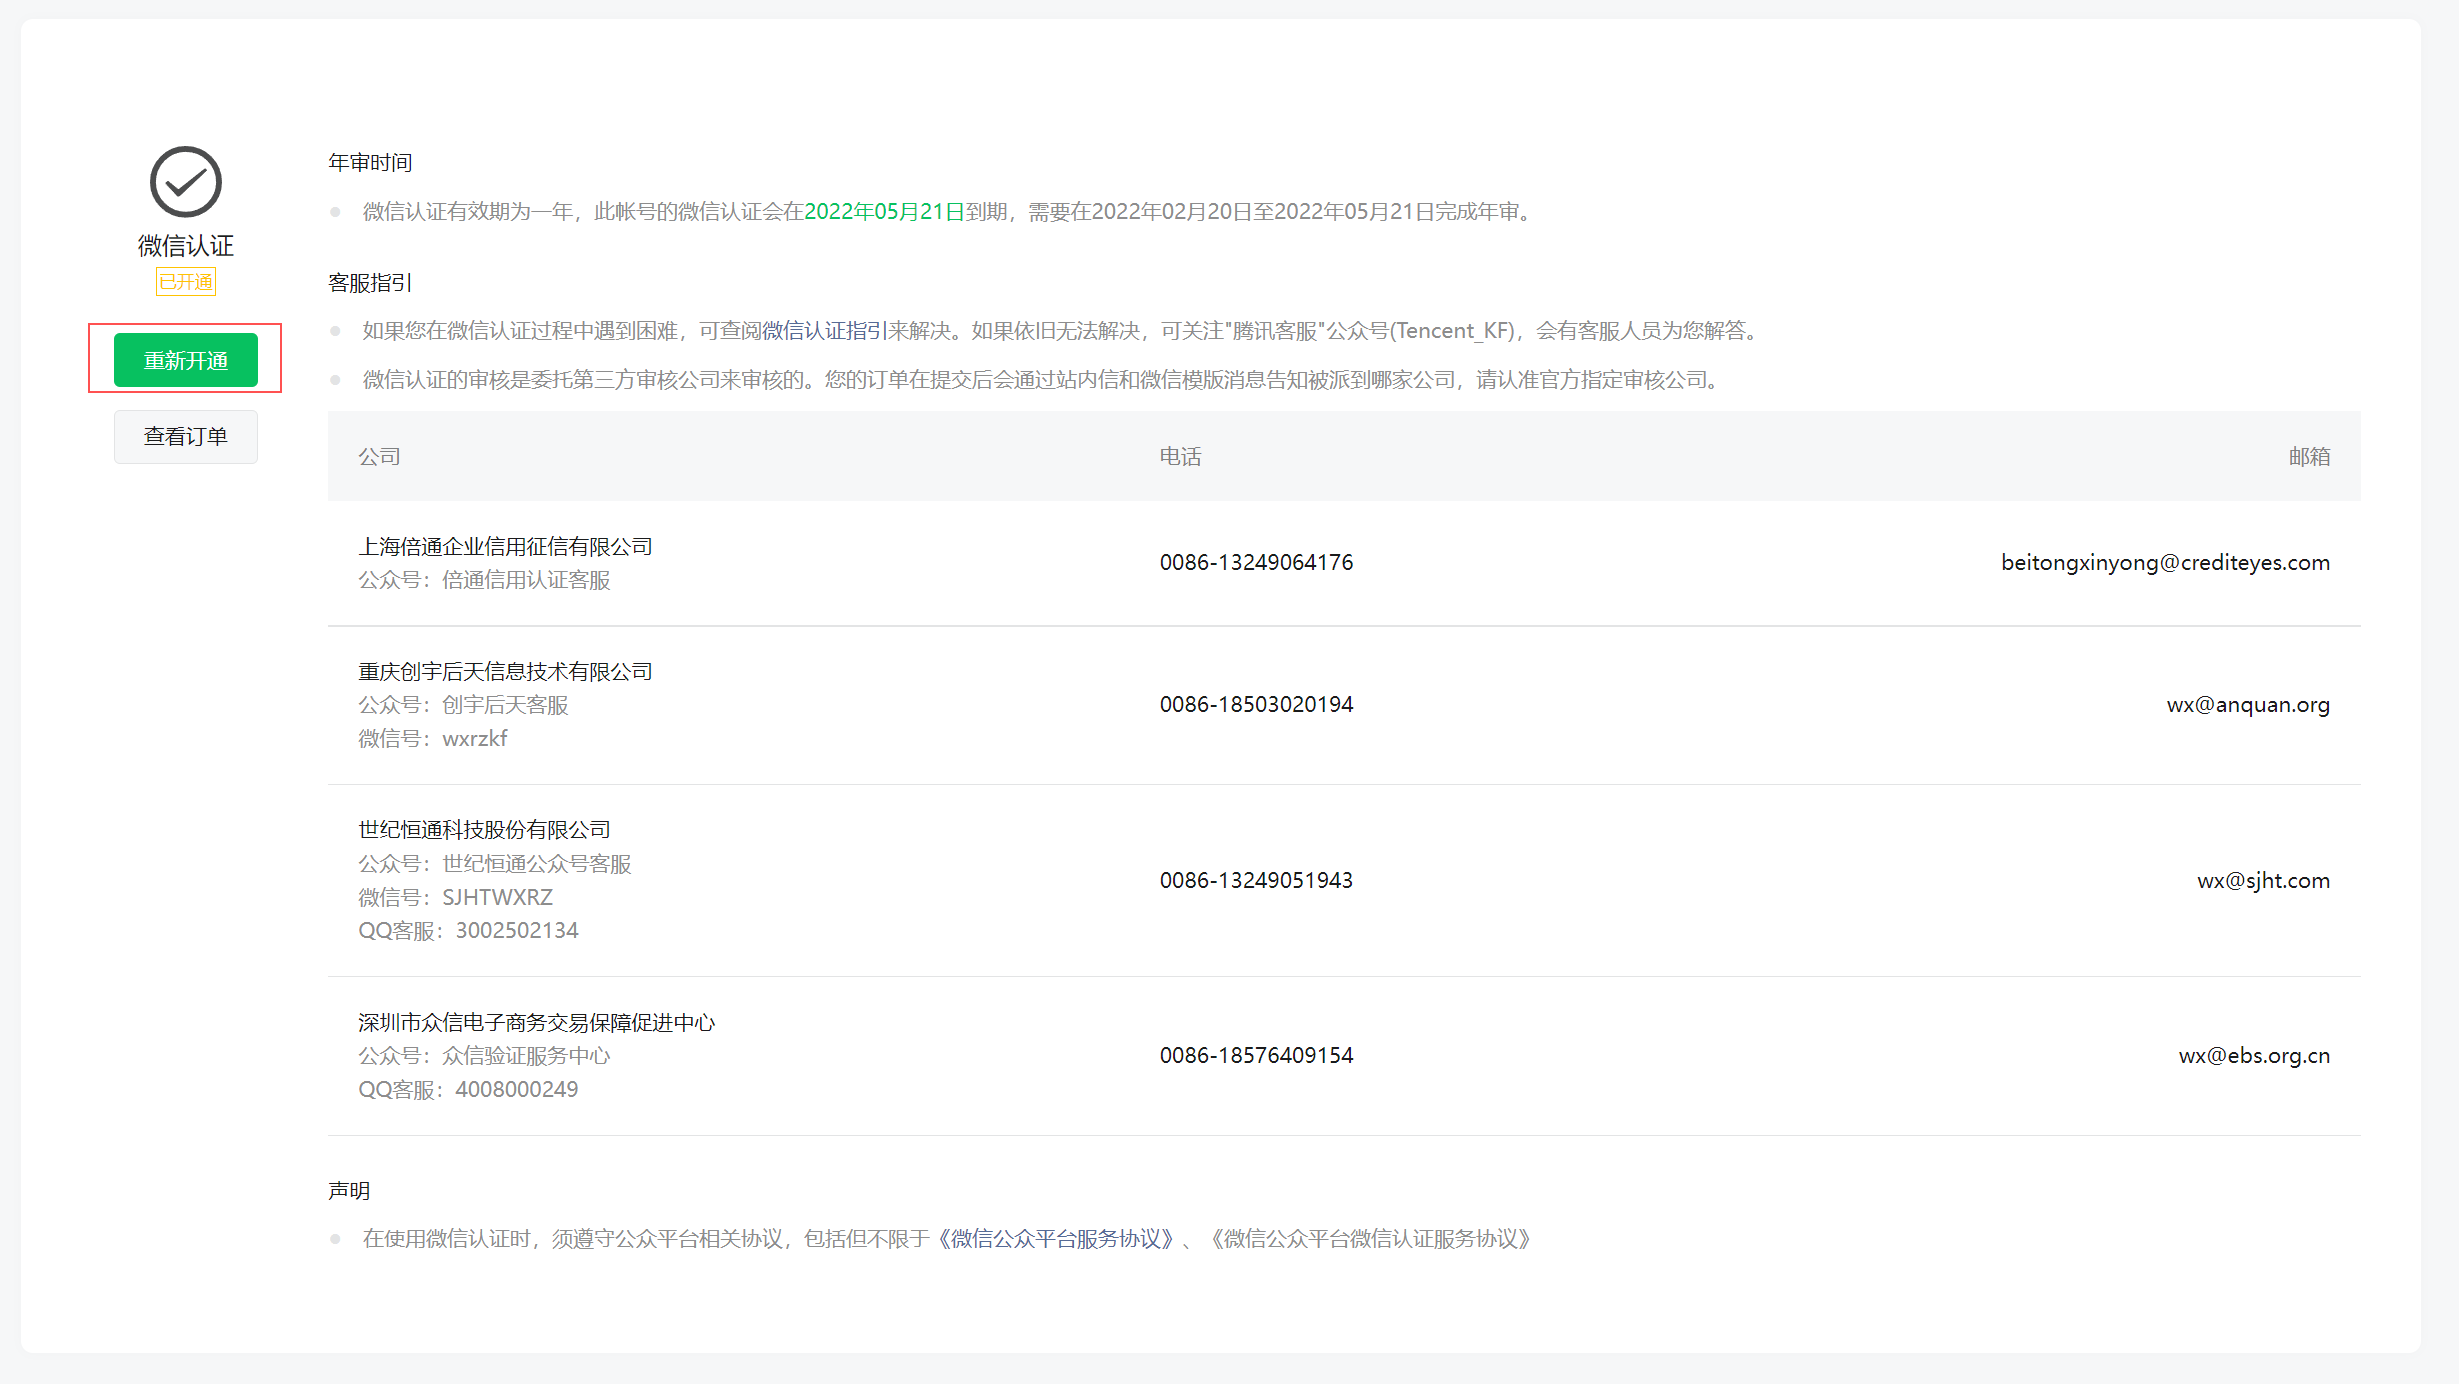Select phone number 0086-13249064176
This screenshot has width=2459, height=1384.
click(x=1256, y=563)
